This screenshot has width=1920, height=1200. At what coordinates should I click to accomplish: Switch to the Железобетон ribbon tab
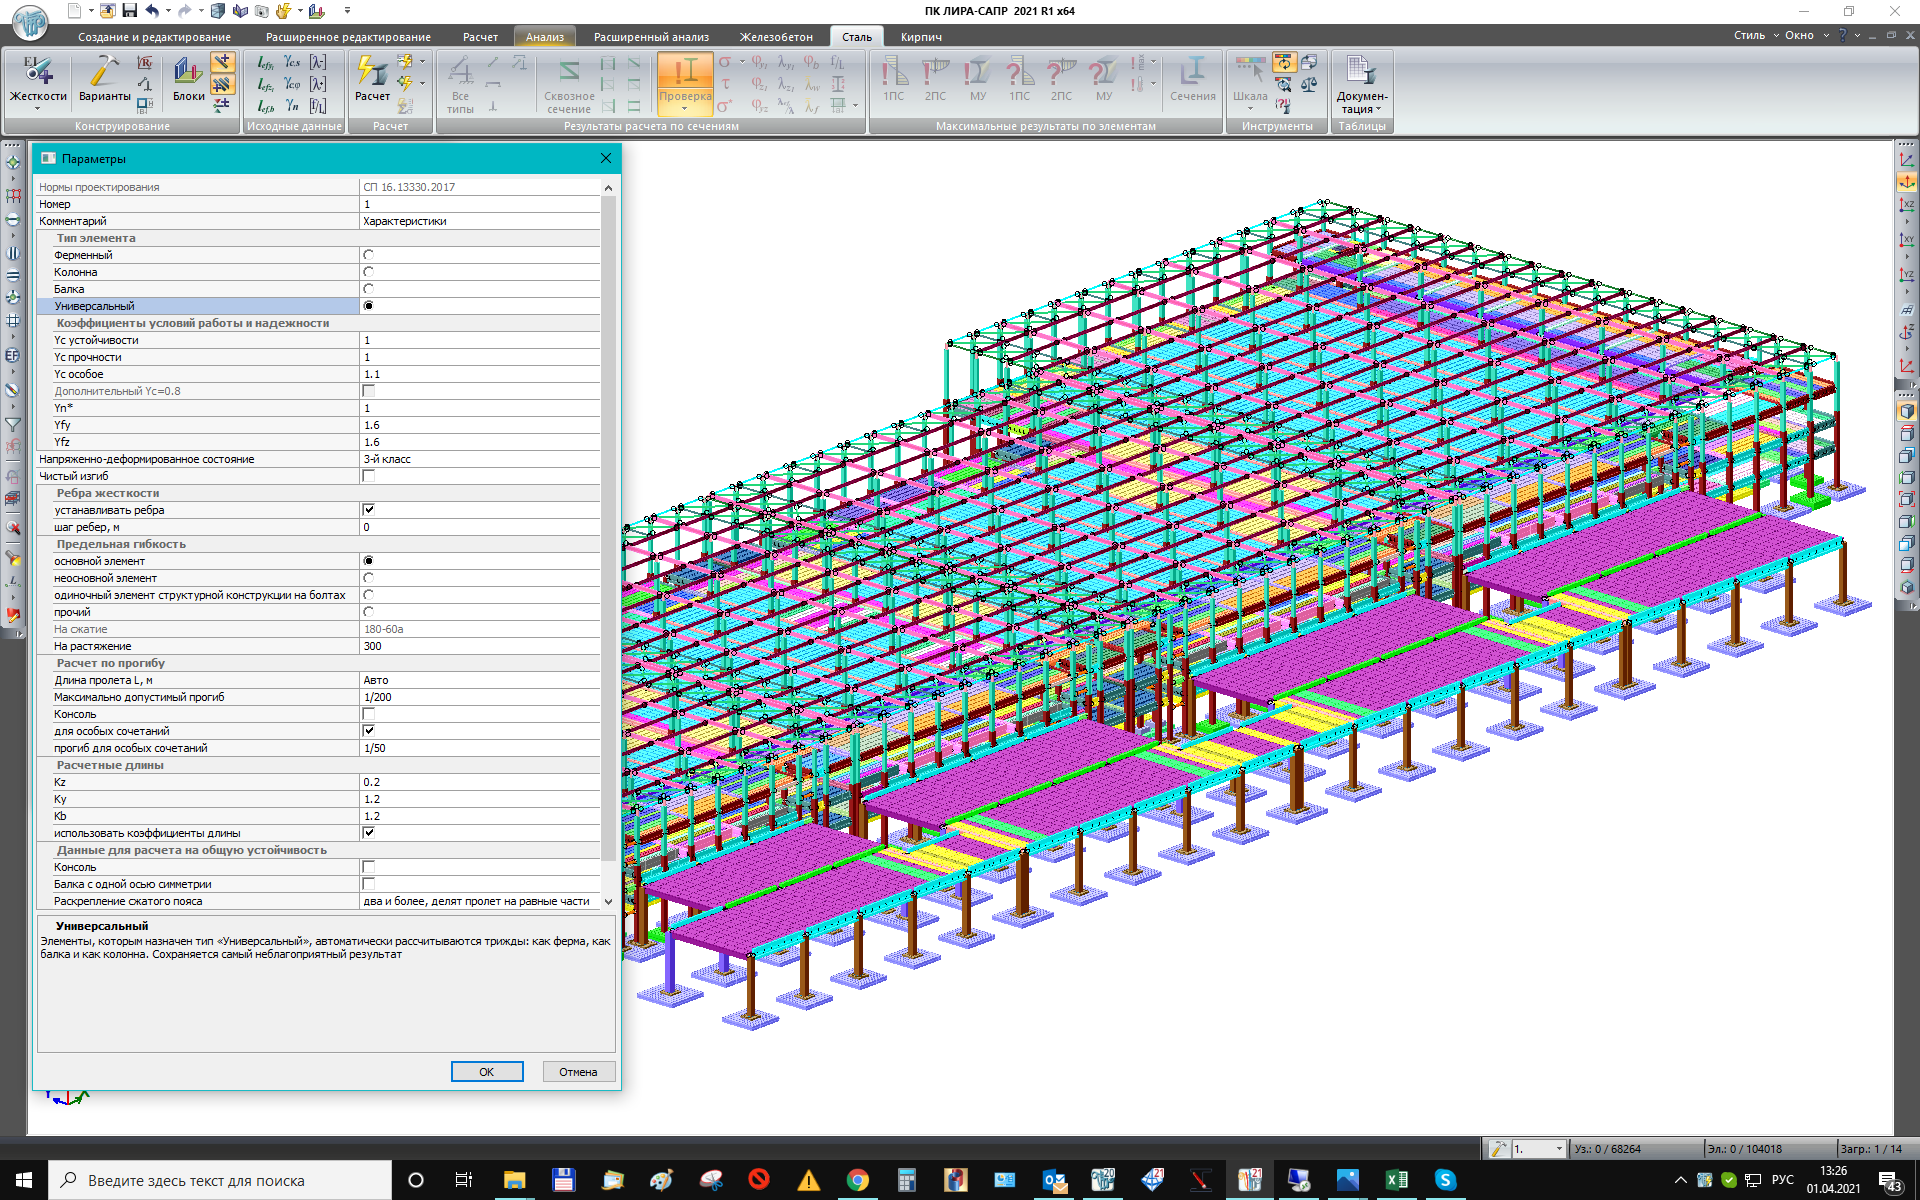coord(775,37)
